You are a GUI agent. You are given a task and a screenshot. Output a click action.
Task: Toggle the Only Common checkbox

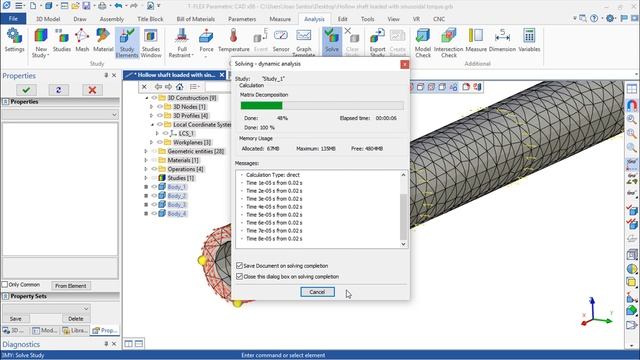click(5, 284)
